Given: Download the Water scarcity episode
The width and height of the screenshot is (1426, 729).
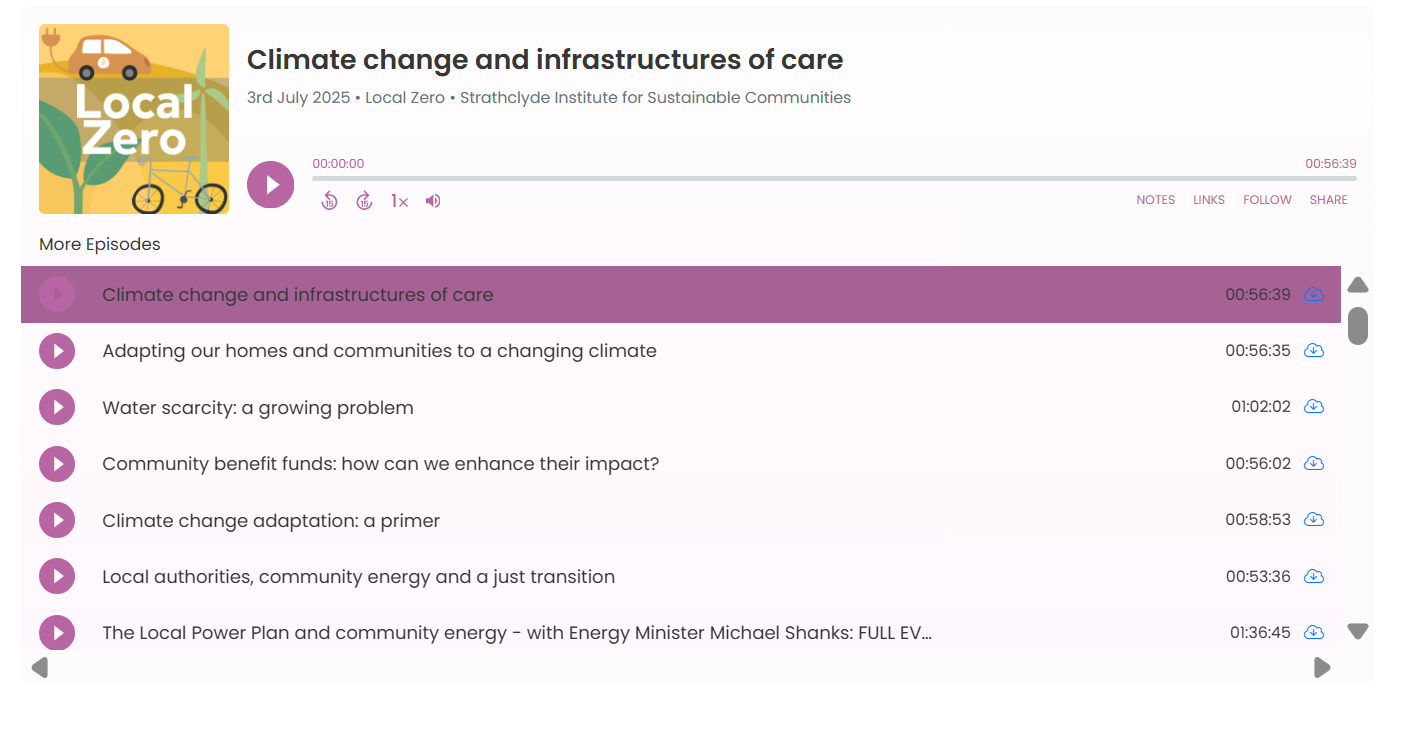Looking at the screenshot, I should [1314, 407].
